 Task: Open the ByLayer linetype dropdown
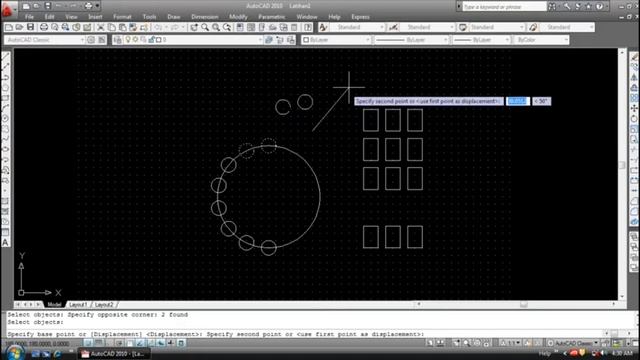click(411, 40)
